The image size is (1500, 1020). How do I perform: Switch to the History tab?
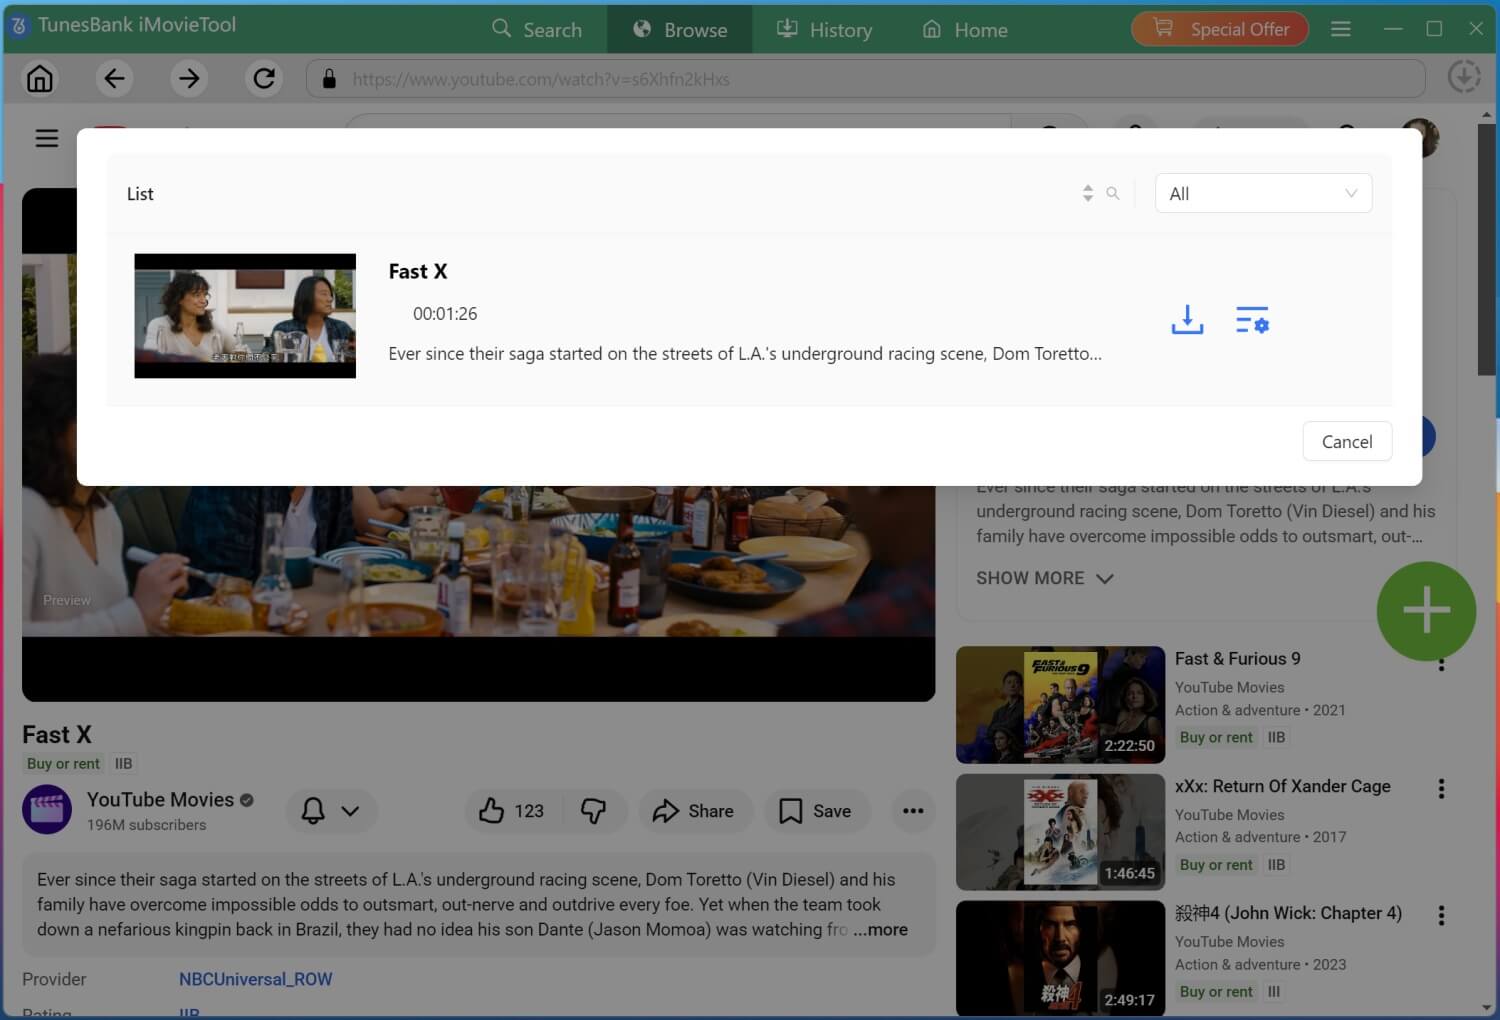point(824,29)
